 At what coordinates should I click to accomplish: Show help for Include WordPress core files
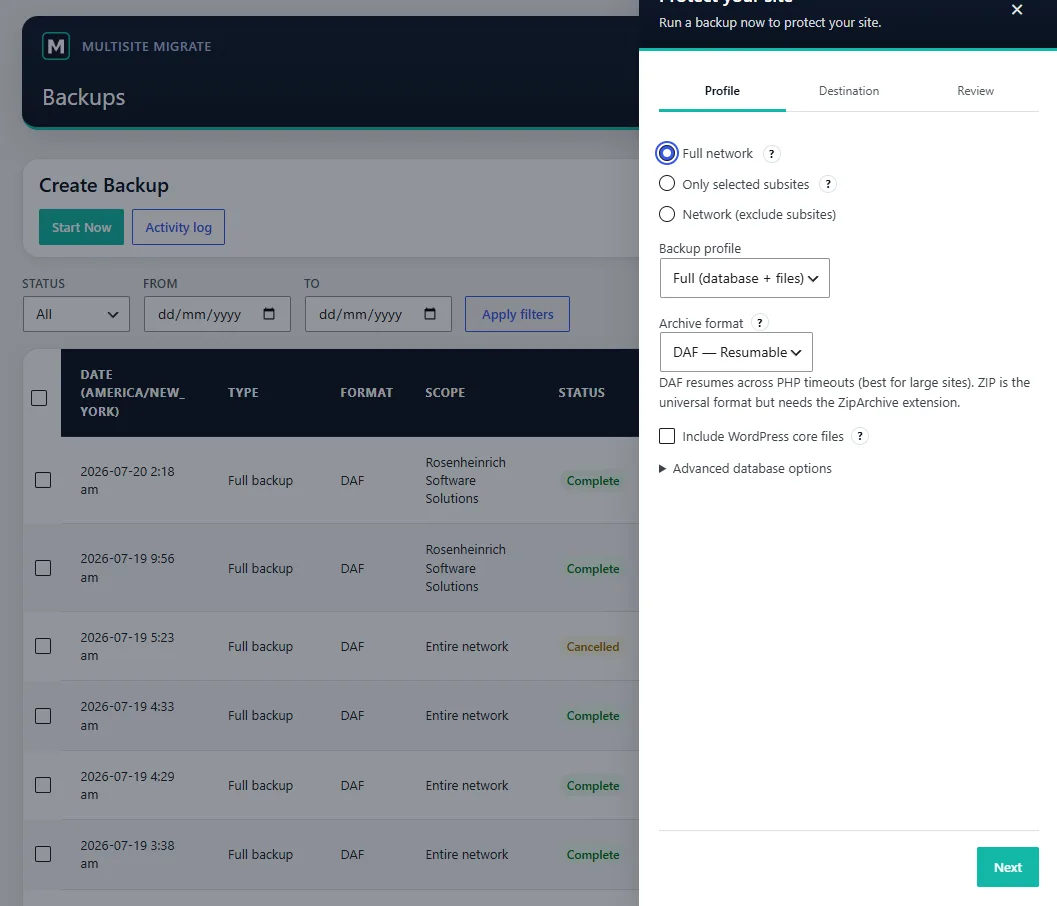(x=859, y=436)
